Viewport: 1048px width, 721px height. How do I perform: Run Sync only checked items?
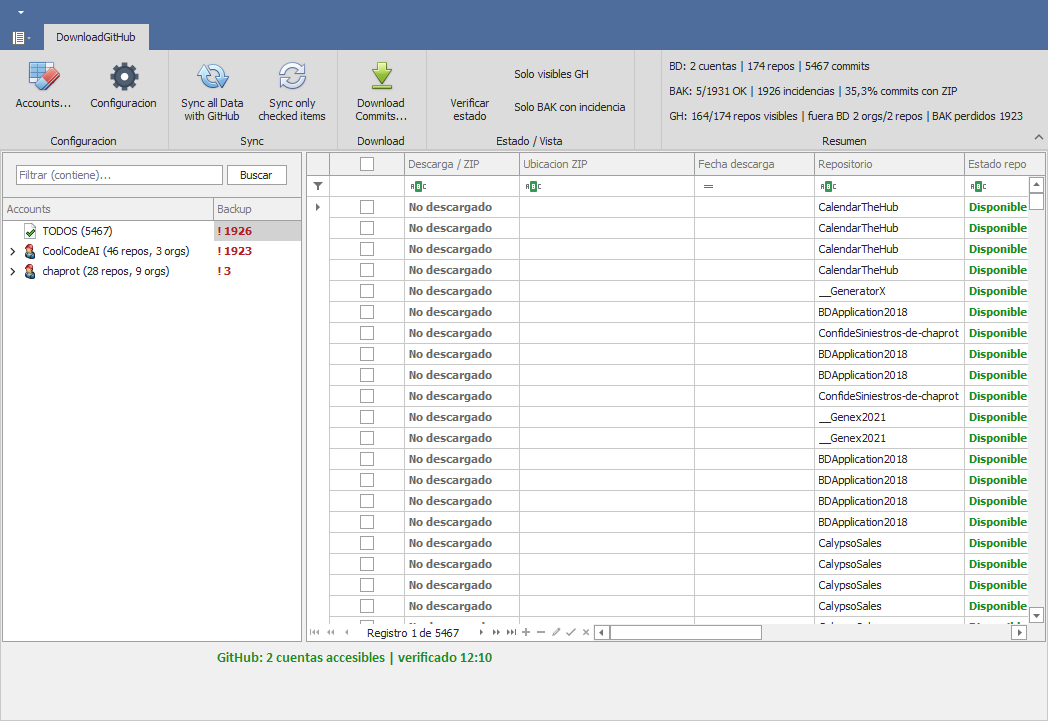[x=292, y=92]
